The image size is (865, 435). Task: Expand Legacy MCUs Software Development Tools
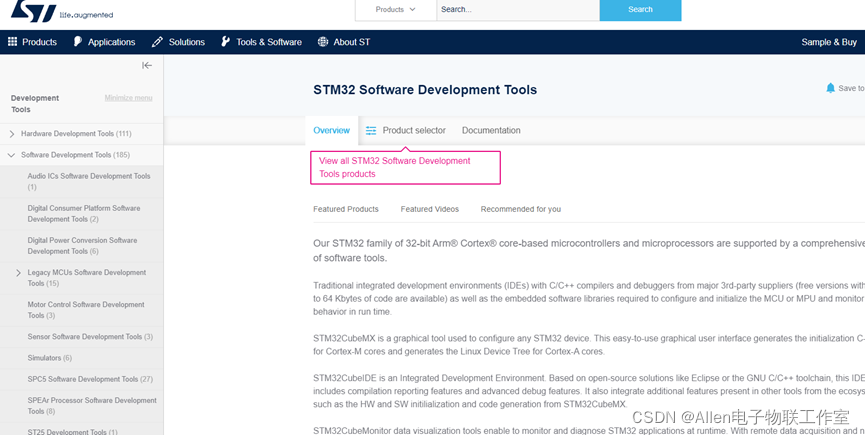pyautogui.click(x=18, y=273)
